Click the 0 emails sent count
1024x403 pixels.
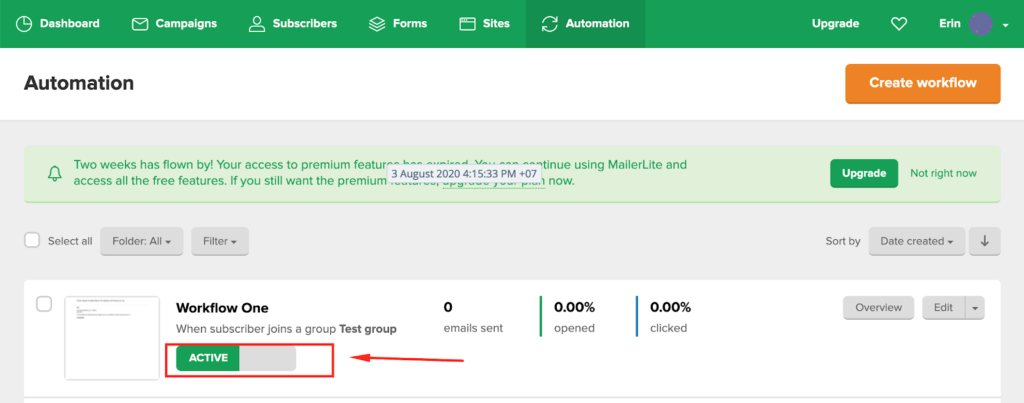(473, 316)
